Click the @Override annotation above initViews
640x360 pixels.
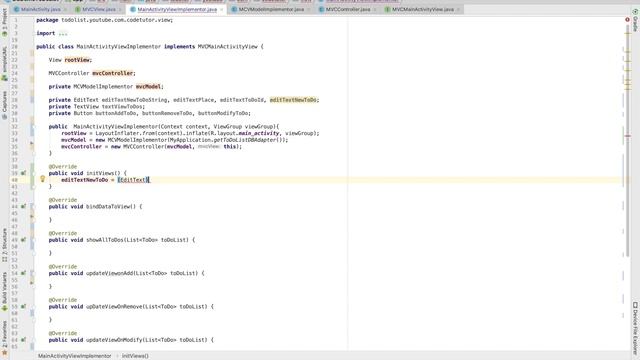pyautogui.click(x=63, y=167)
